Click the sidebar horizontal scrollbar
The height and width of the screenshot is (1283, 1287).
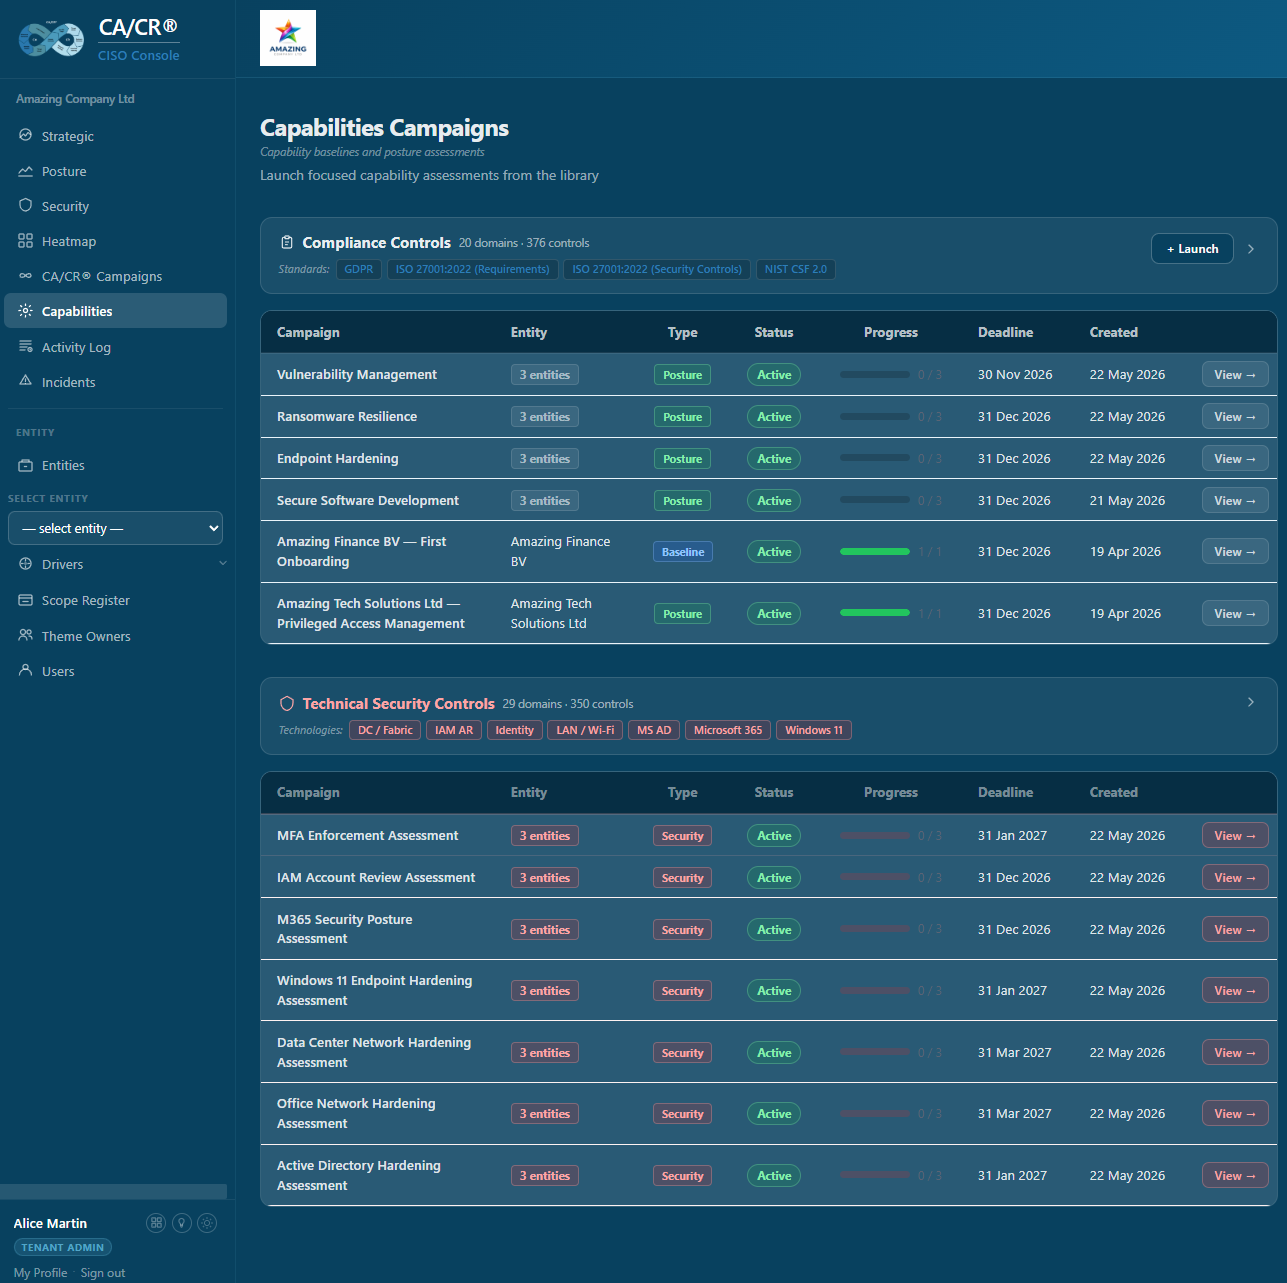click(x=114, y=1191)
